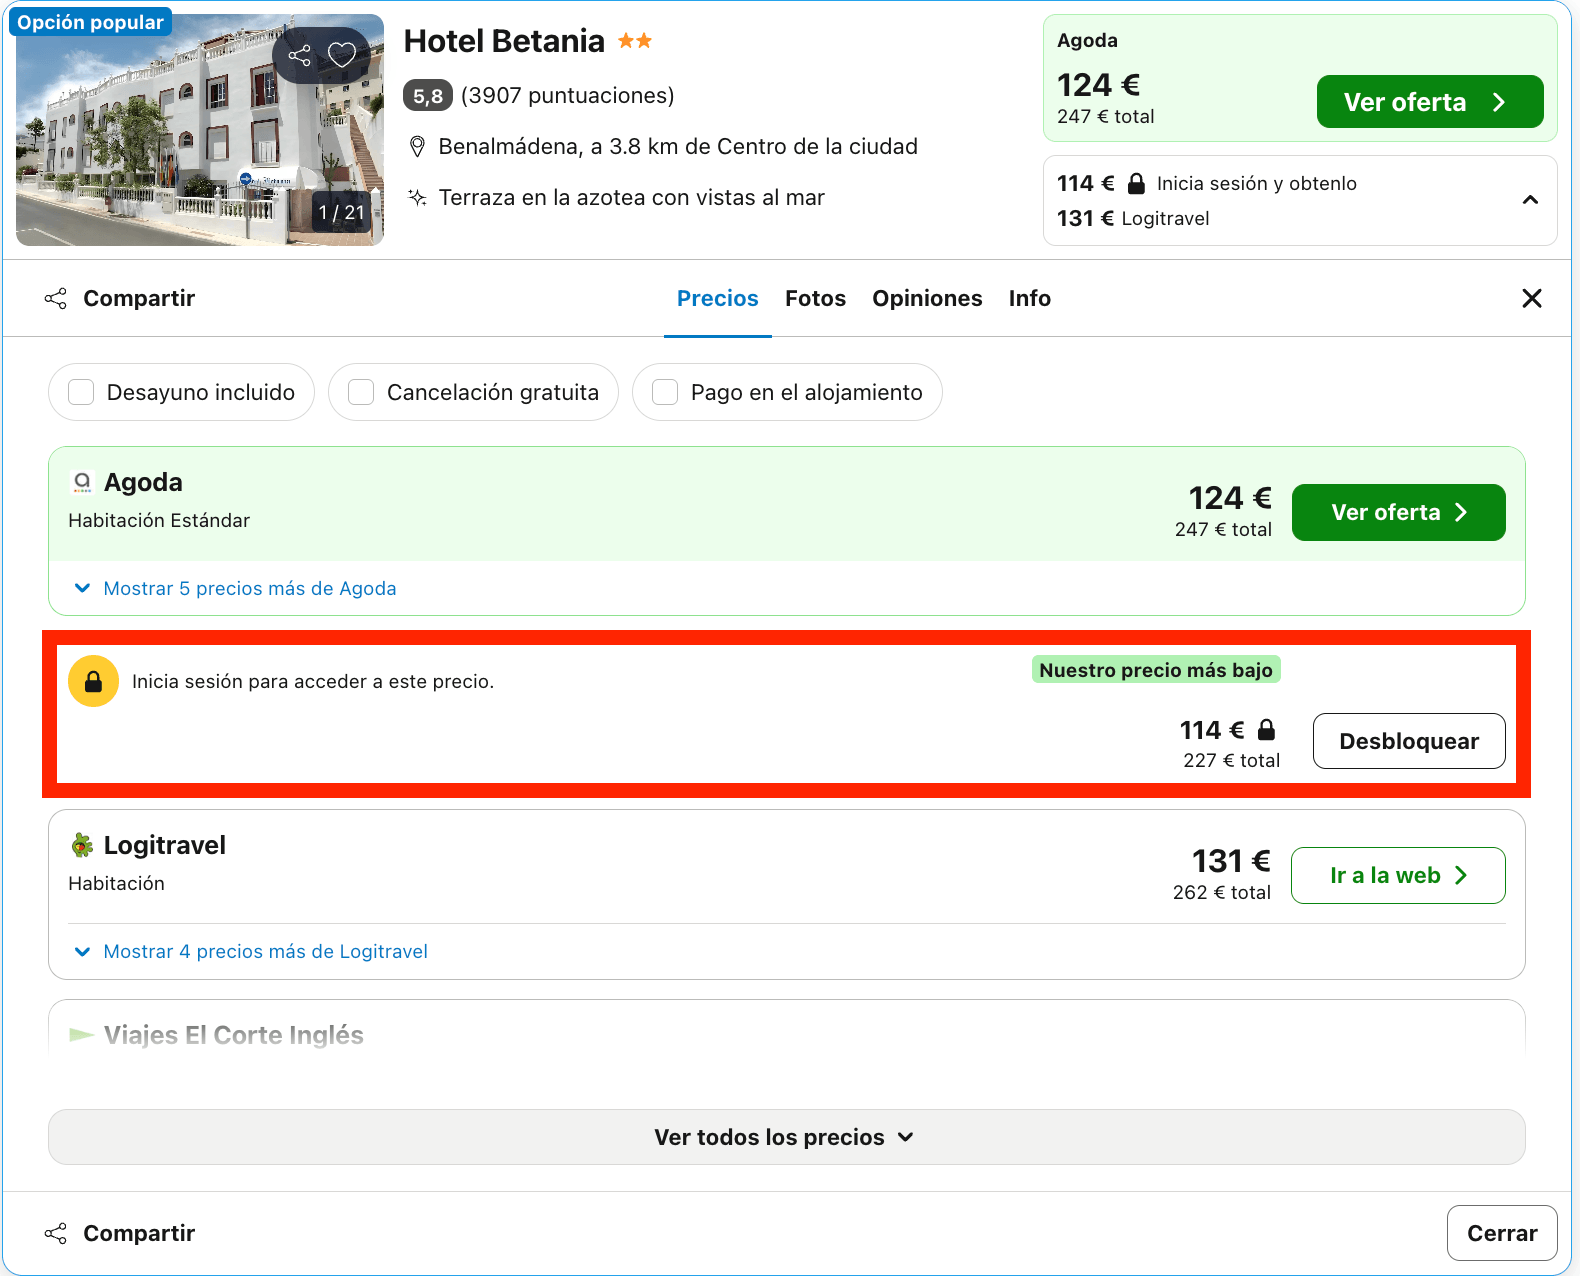Click the Hotel Betania title

coord(504,41)
